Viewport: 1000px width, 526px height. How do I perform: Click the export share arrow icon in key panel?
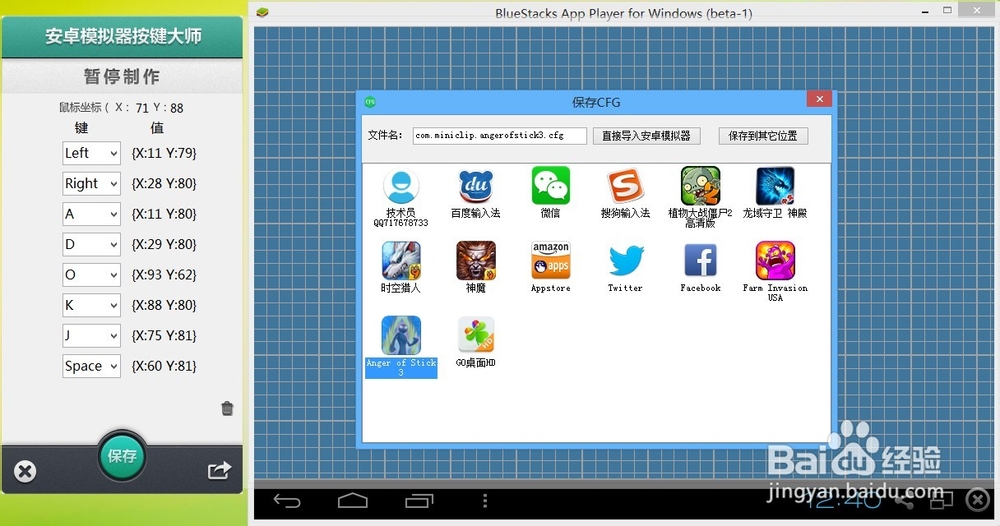[x=219, y=470]
